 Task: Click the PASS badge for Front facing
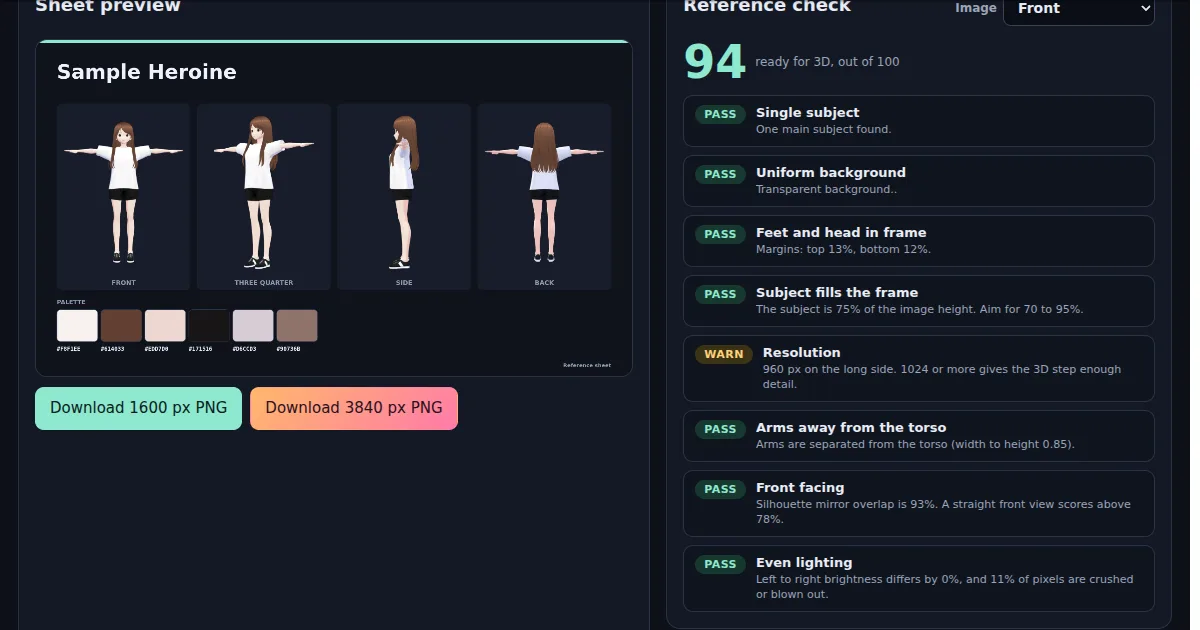(x=720, y=489)
